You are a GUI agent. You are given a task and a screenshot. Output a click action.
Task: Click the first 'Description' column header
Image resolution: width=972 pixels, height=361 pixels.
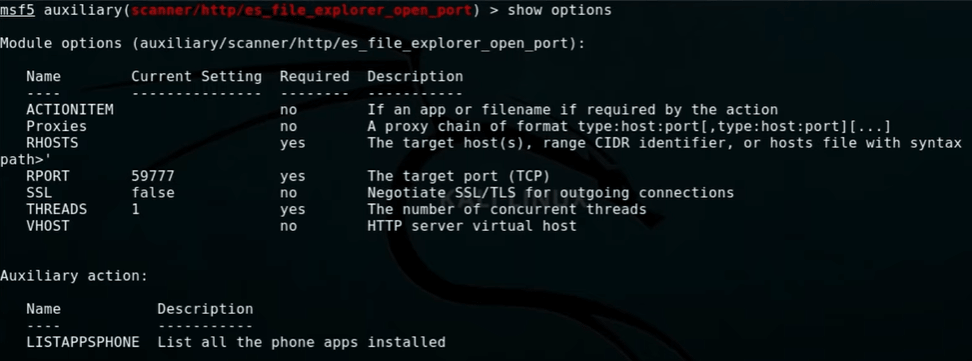pos(415,77)
